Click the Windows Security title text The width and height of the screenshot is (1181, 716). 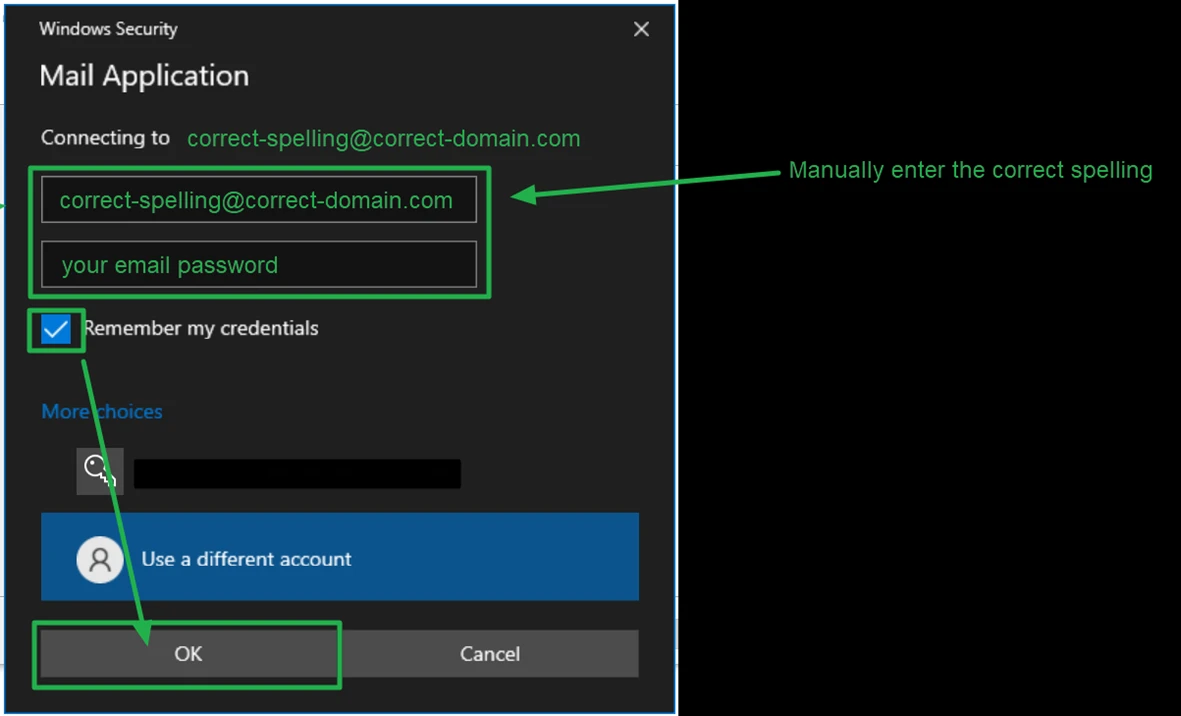point(108,29)
